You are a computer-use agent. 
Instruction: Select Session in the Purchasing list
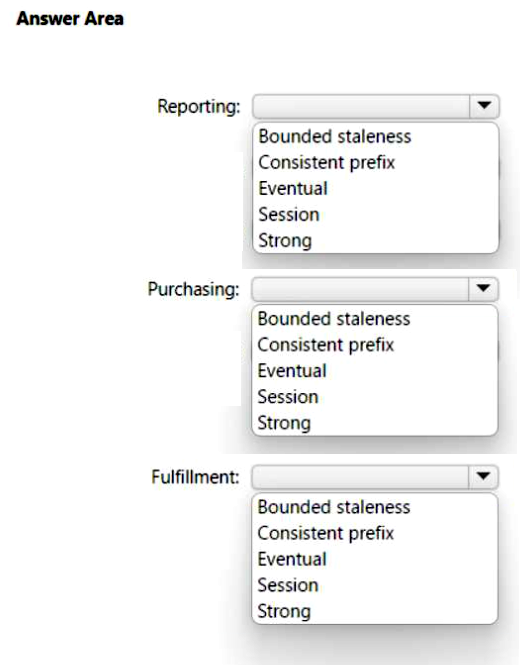click(x=288, y=397)
